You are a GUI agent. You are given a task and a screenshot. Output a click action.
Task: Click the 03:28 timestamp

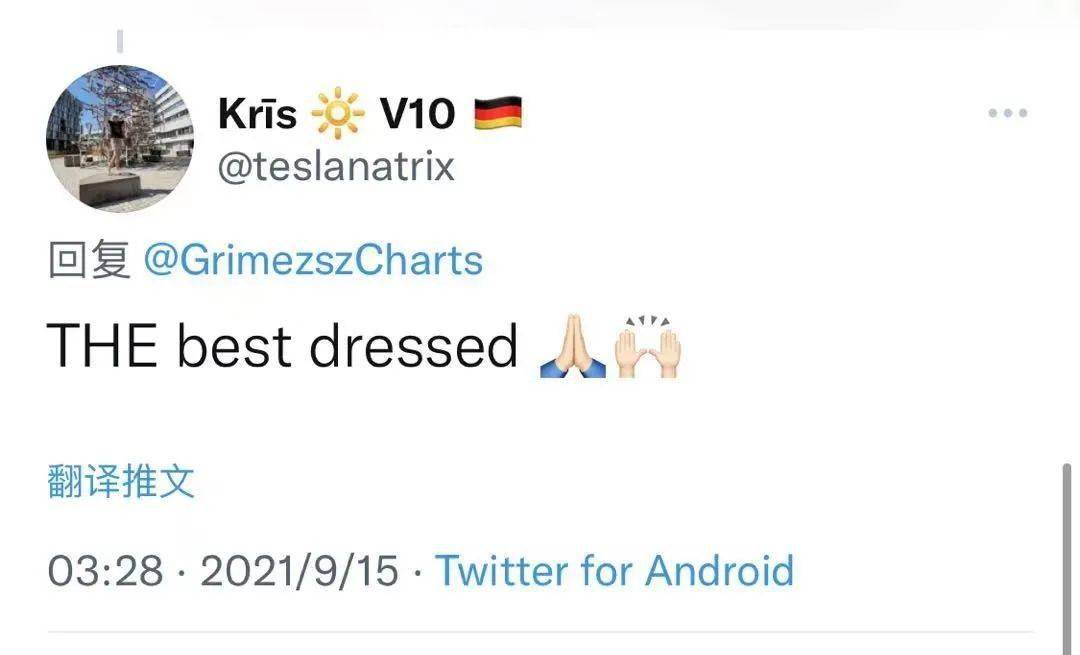tap(105, 571)
